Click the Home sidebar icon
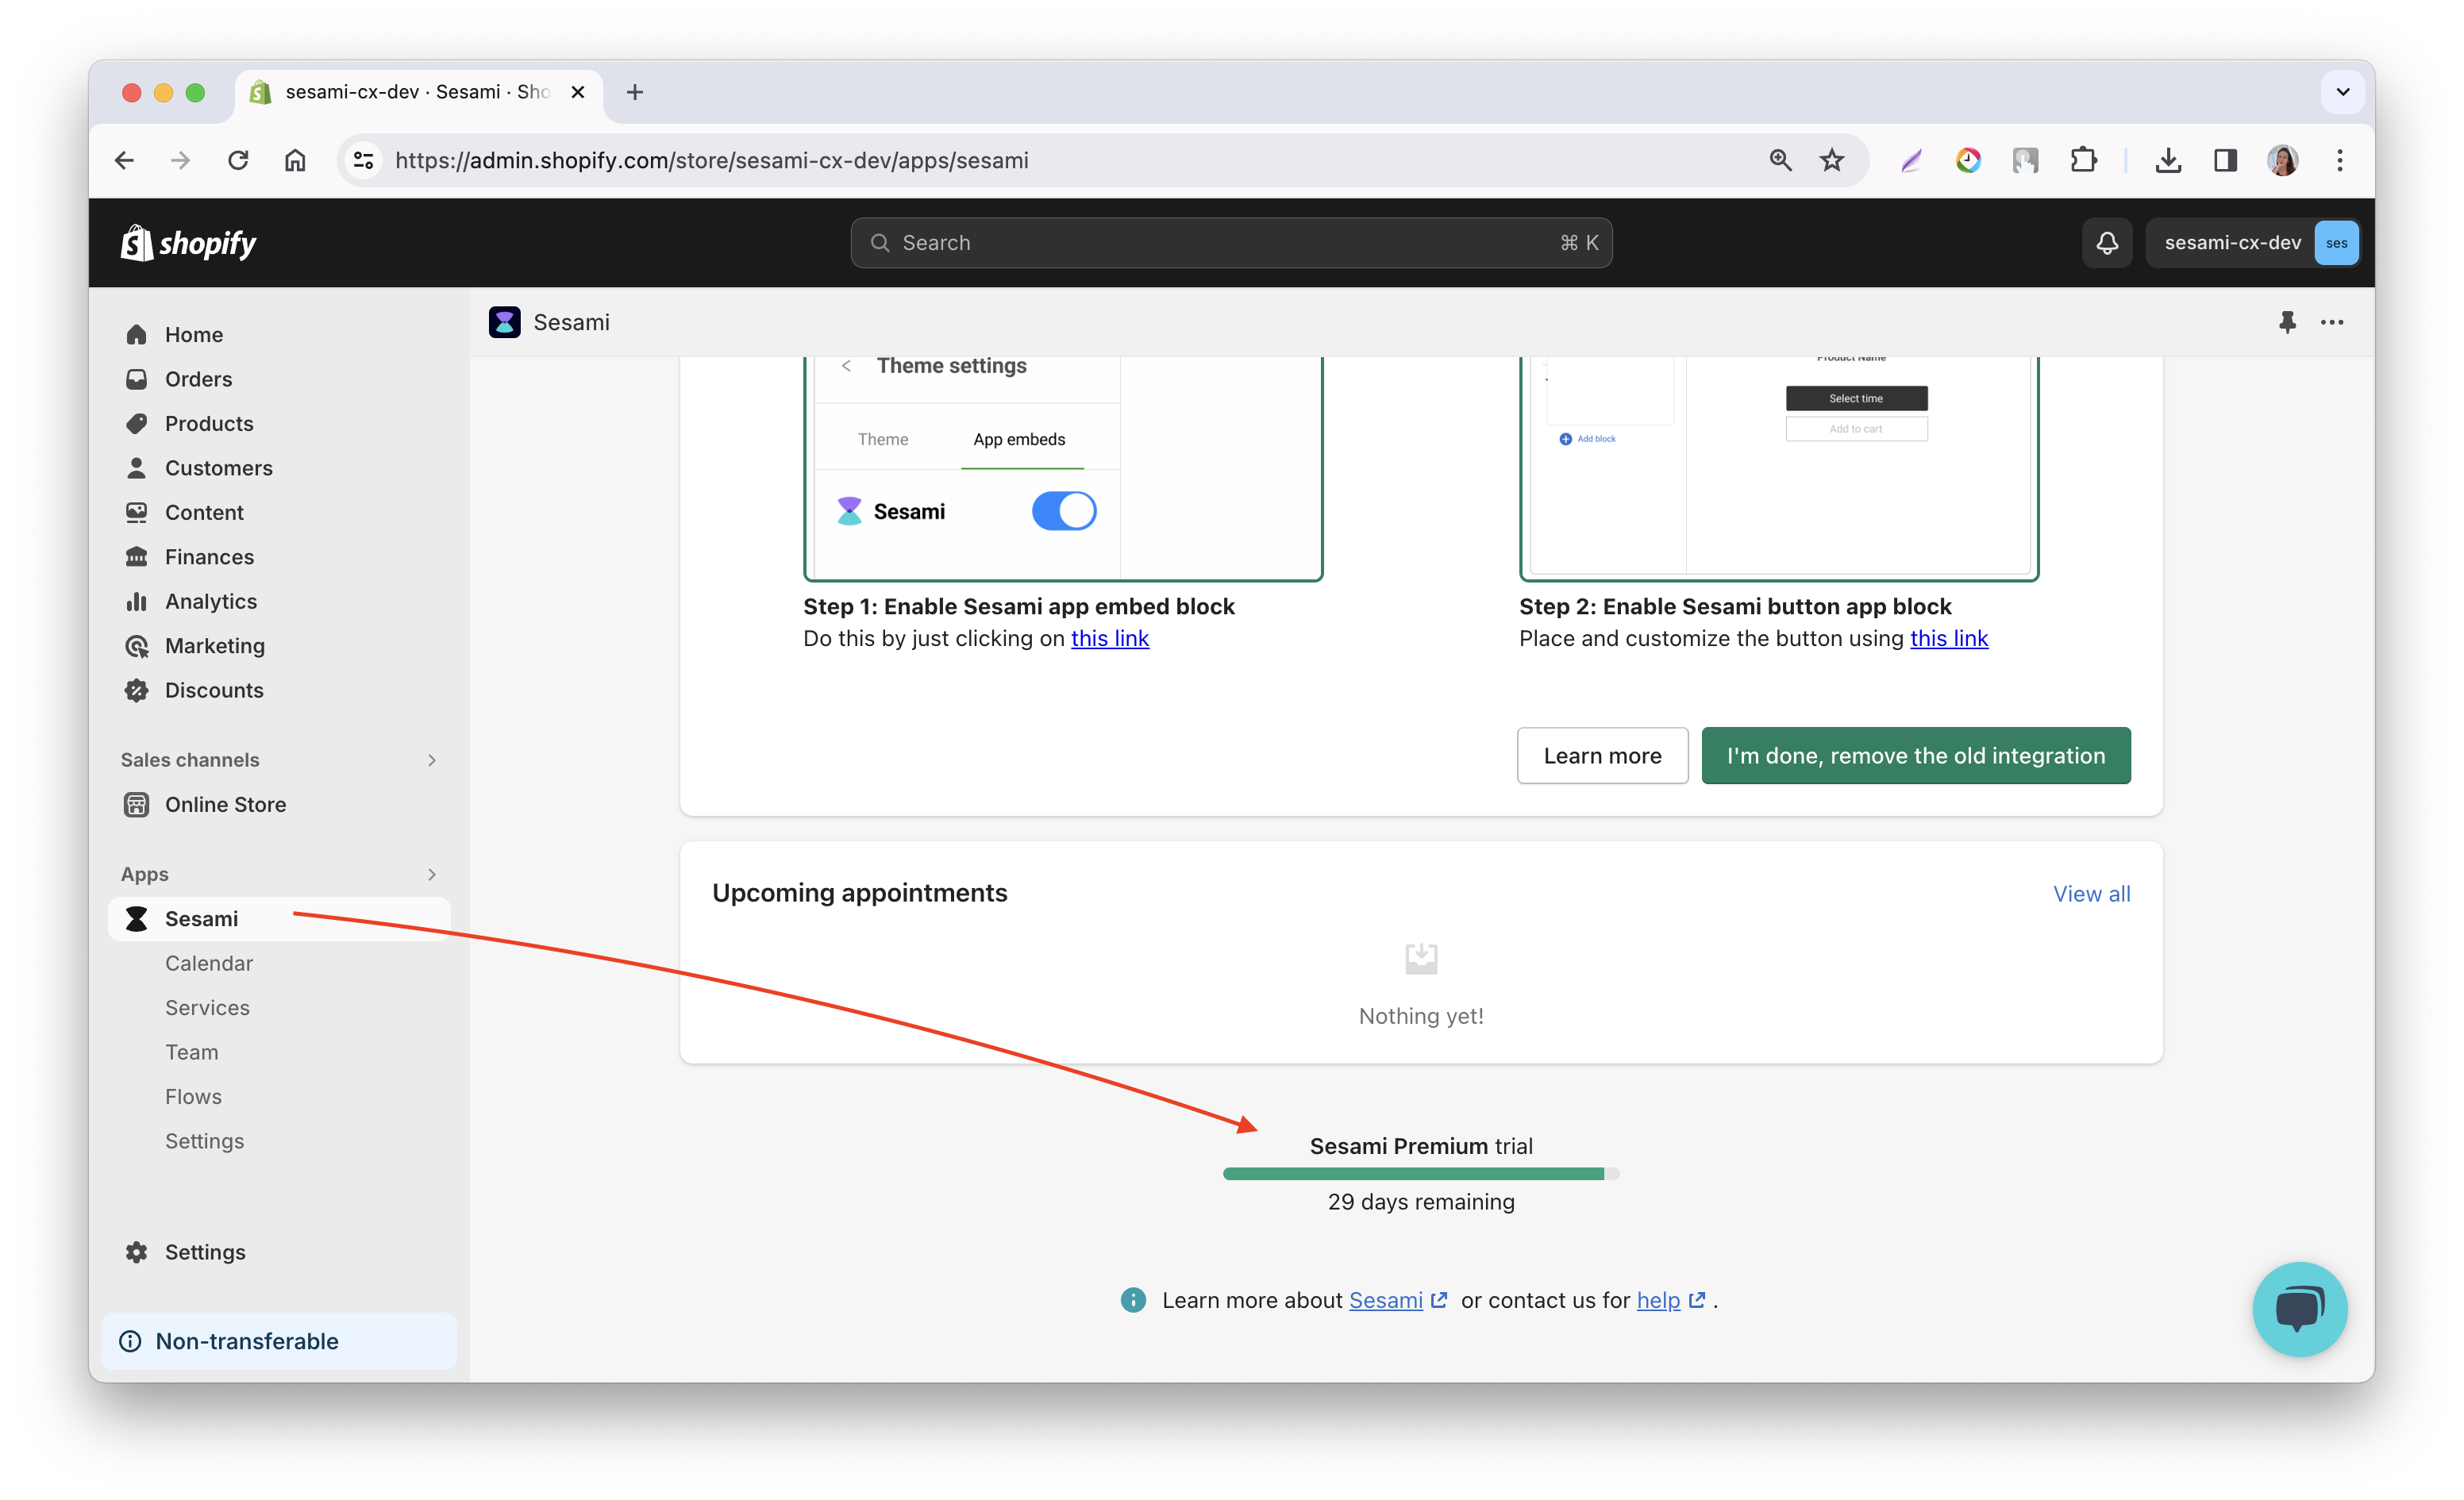Screen dimensions: 2464x1500 point(137,334)
